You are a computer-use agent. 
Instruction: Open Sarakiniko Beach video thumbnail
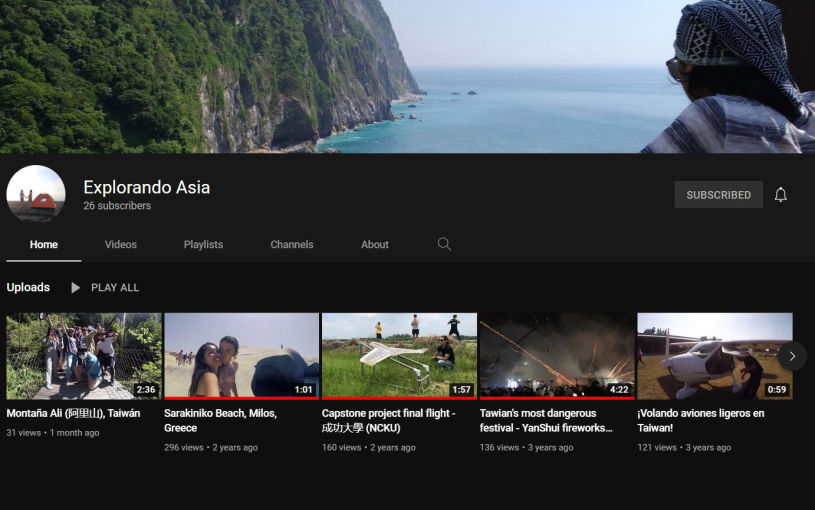[242, 356]
